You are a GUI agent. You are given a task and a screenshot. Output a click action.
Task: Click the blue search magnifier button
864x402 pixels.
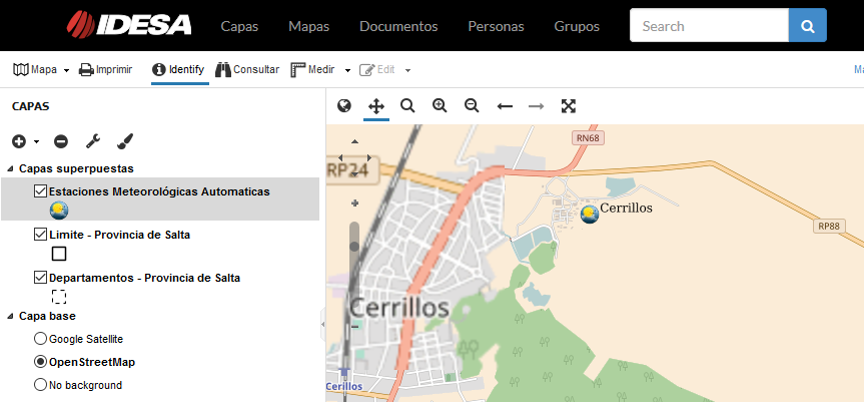(x=808, y=25)
